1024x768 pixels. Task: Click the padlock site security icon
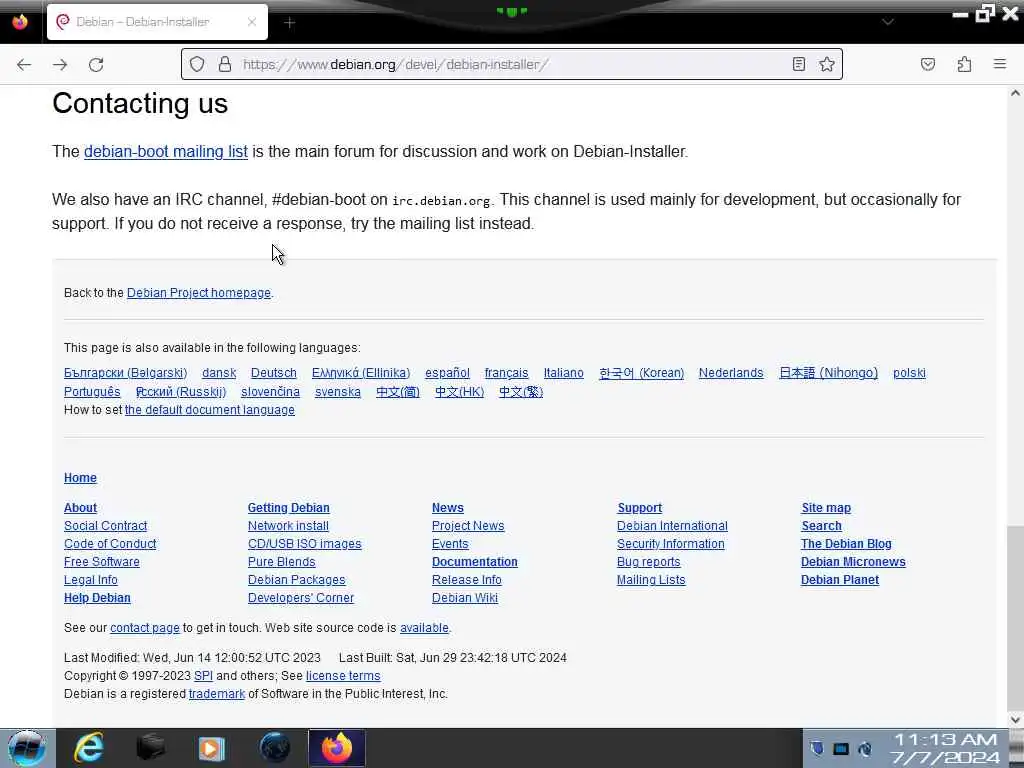click(225, 64)
